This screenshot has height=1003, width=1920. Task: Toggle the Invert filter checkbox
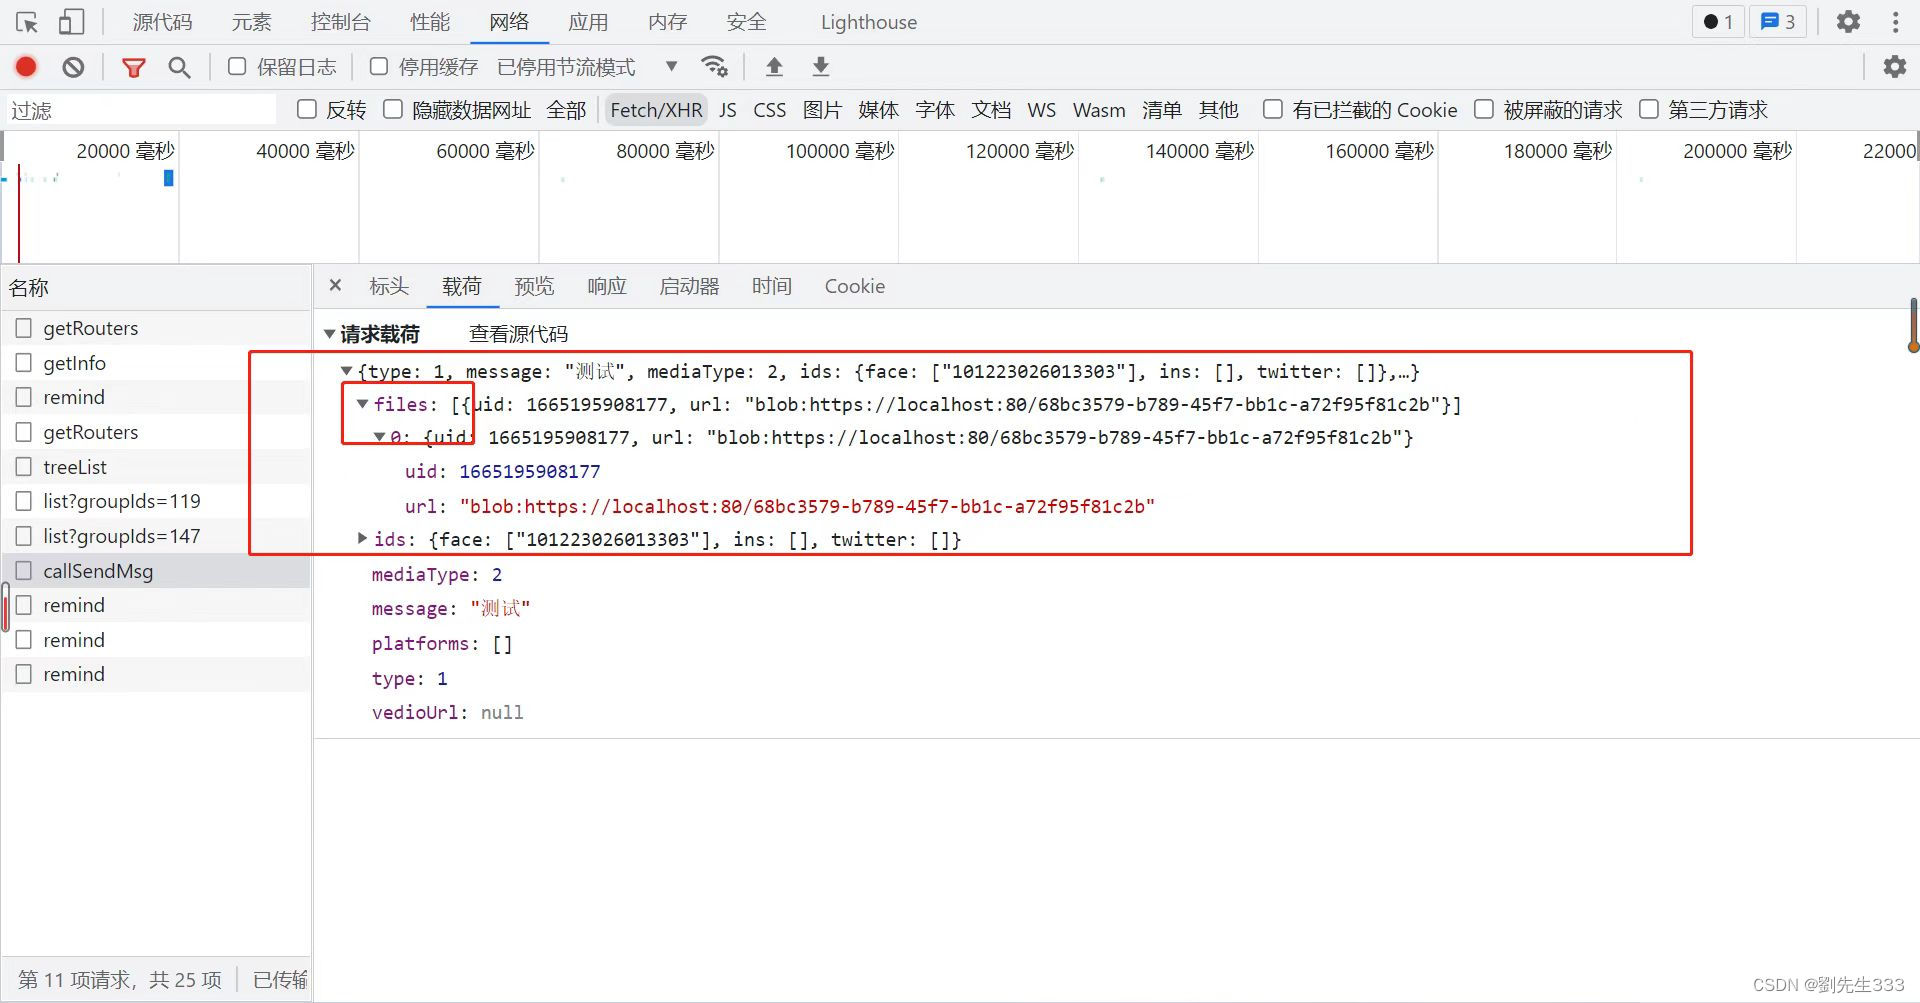pyautogui.click(x=307, y=109)
